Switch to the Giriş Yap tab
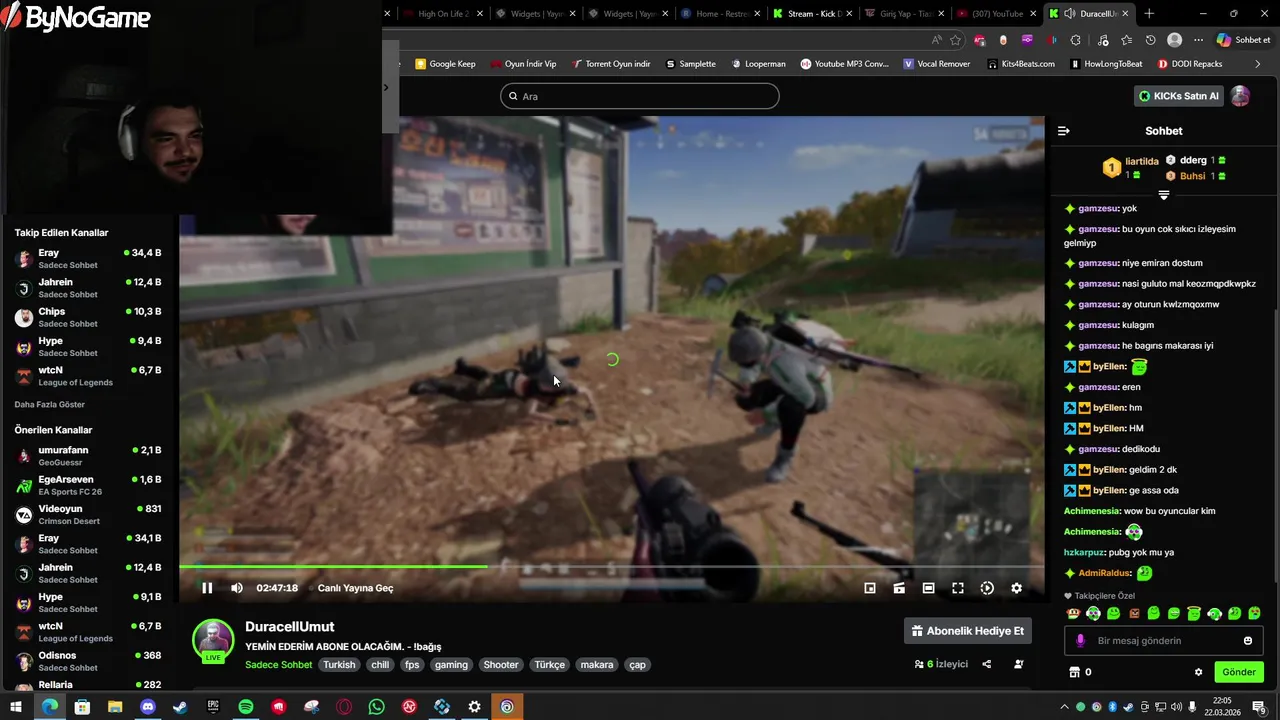This screenshot has width=1280, height=720. pos(904,14)
